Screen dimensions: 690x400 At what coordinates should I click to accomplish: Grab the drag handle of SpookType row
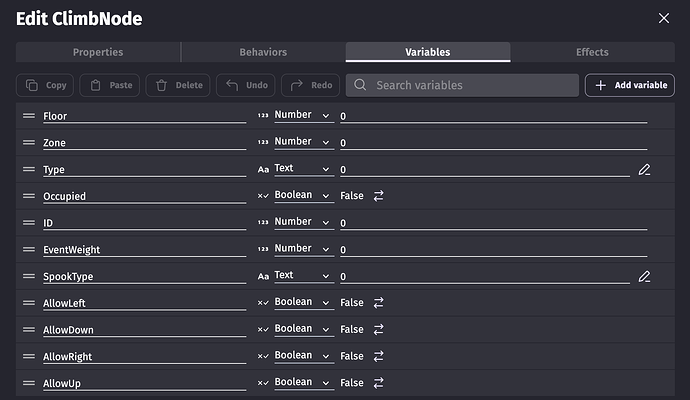29,276
